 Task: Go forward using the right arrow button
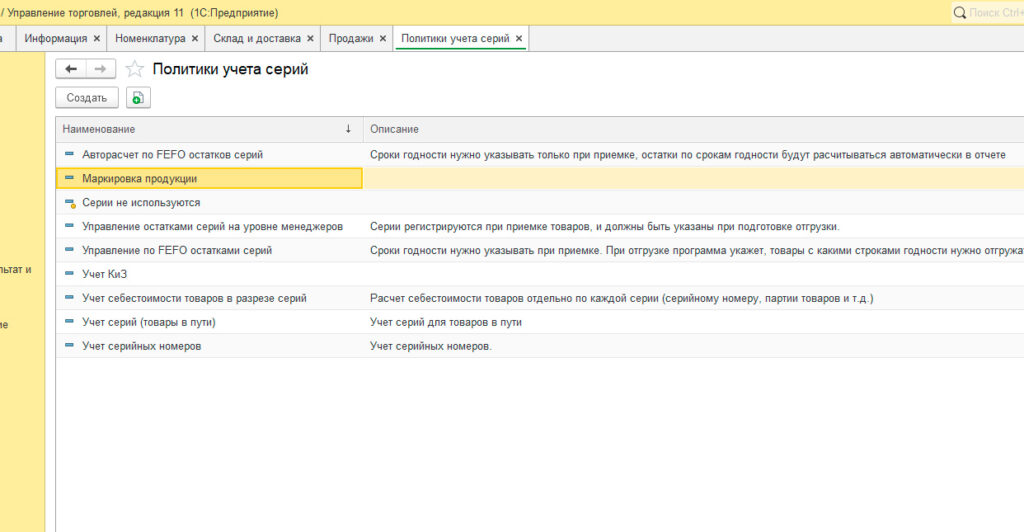[100, 69]
